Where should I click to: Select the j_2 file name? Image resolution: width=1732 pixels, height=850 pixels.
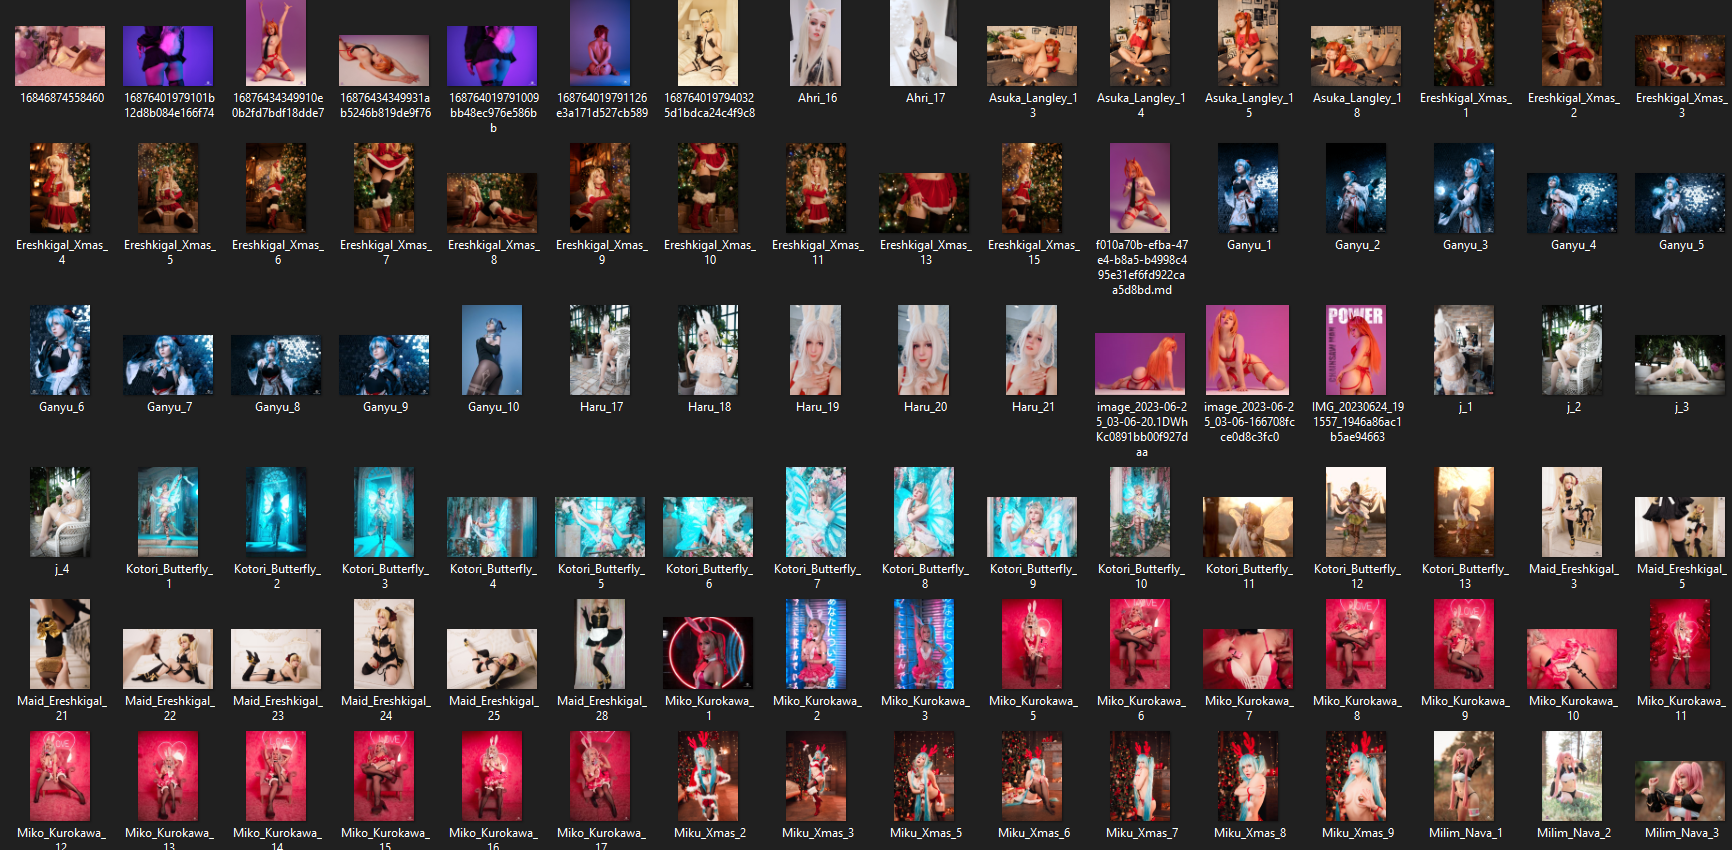1573,407
